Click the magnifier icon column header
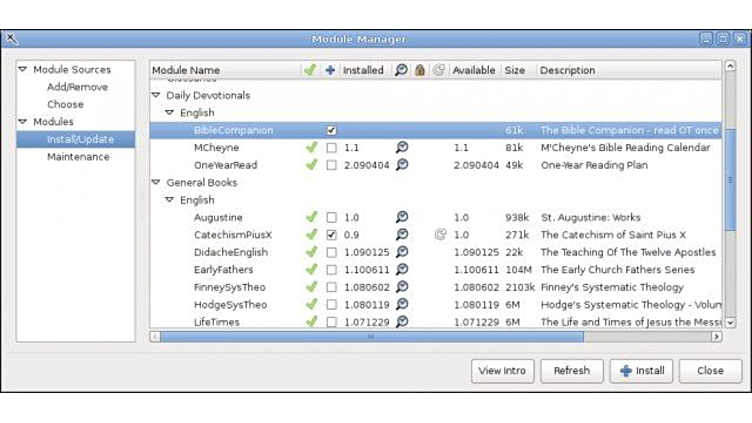Viewport: 752px width, 423px height. pos(401,70)
